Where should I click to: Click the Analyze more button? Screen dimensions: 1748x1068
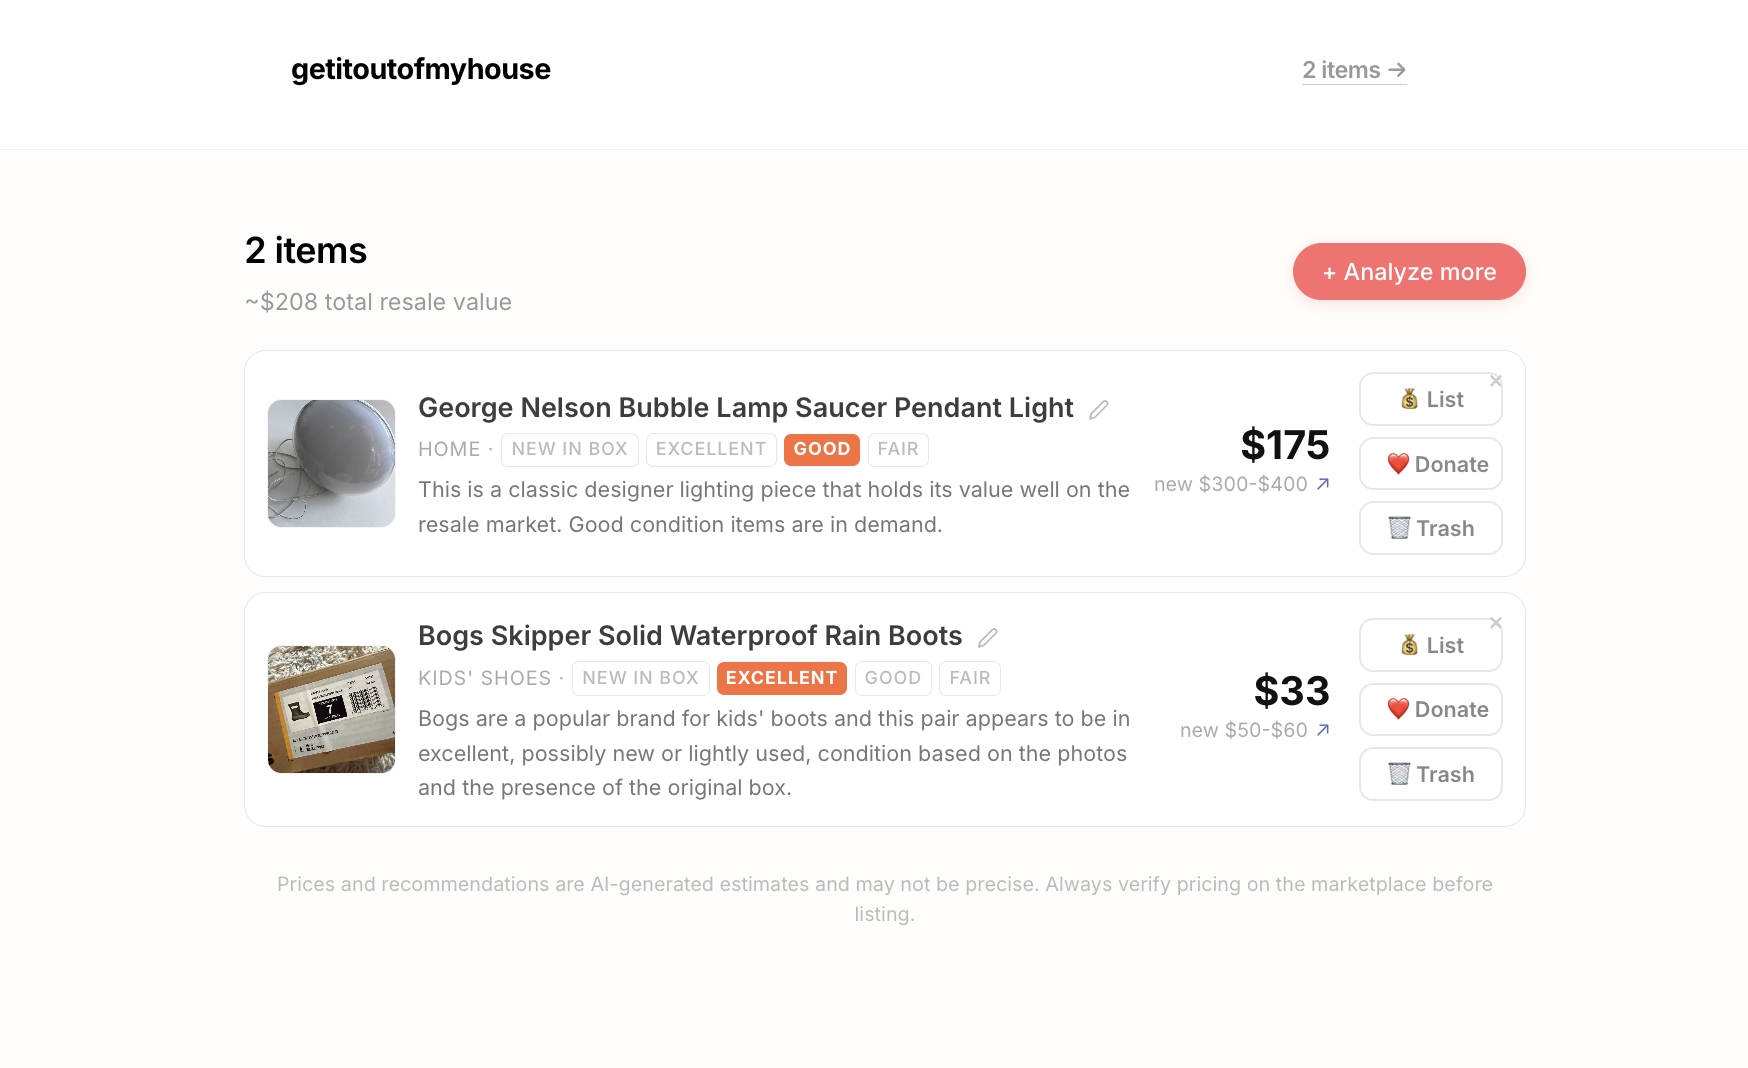point(1409,271)
